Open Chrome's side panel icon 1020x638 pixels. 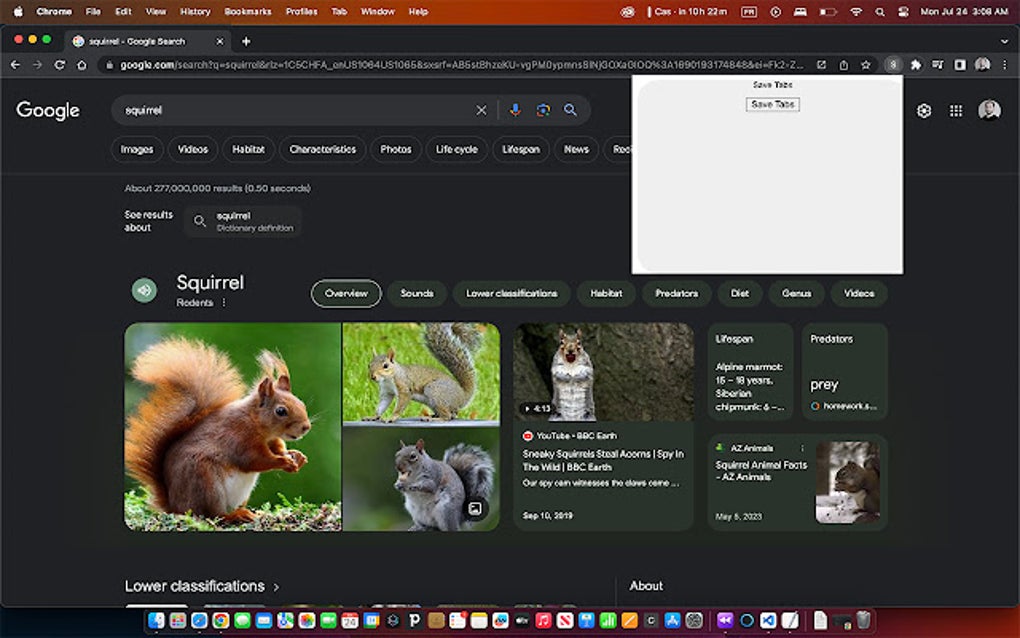click(959, 64)
